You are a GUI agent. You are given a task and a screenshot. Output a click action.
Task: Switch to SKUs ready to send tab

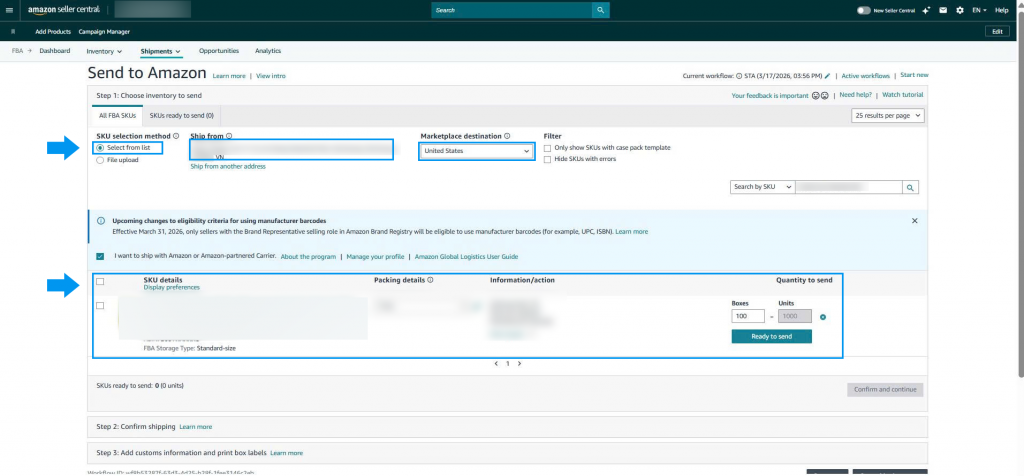pos(181,116)
